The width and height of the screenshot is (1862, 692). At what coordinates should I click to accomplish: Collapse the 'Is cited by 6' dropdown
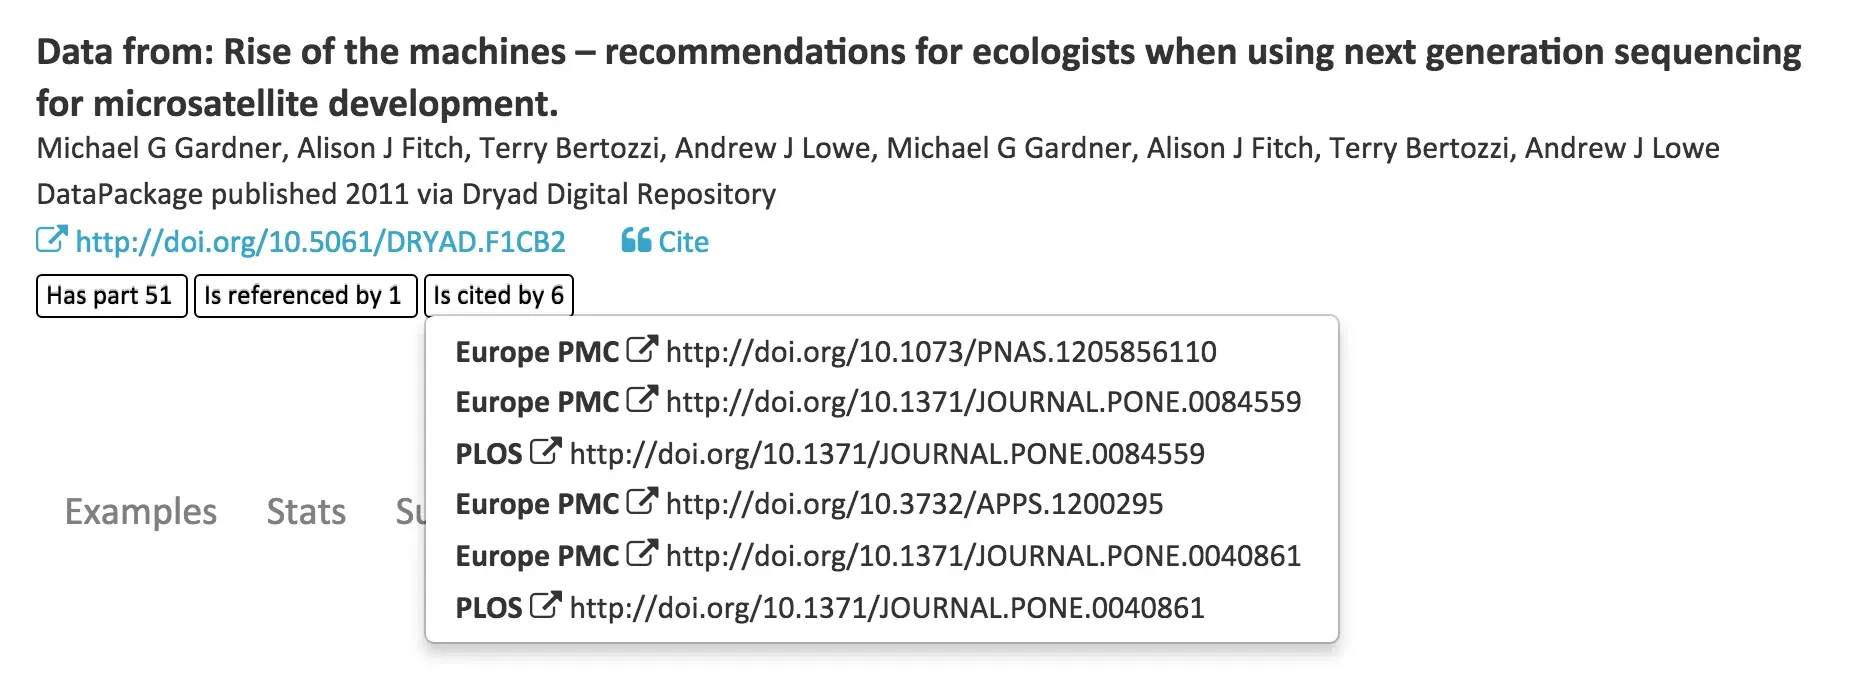click(x=499, y=295)
